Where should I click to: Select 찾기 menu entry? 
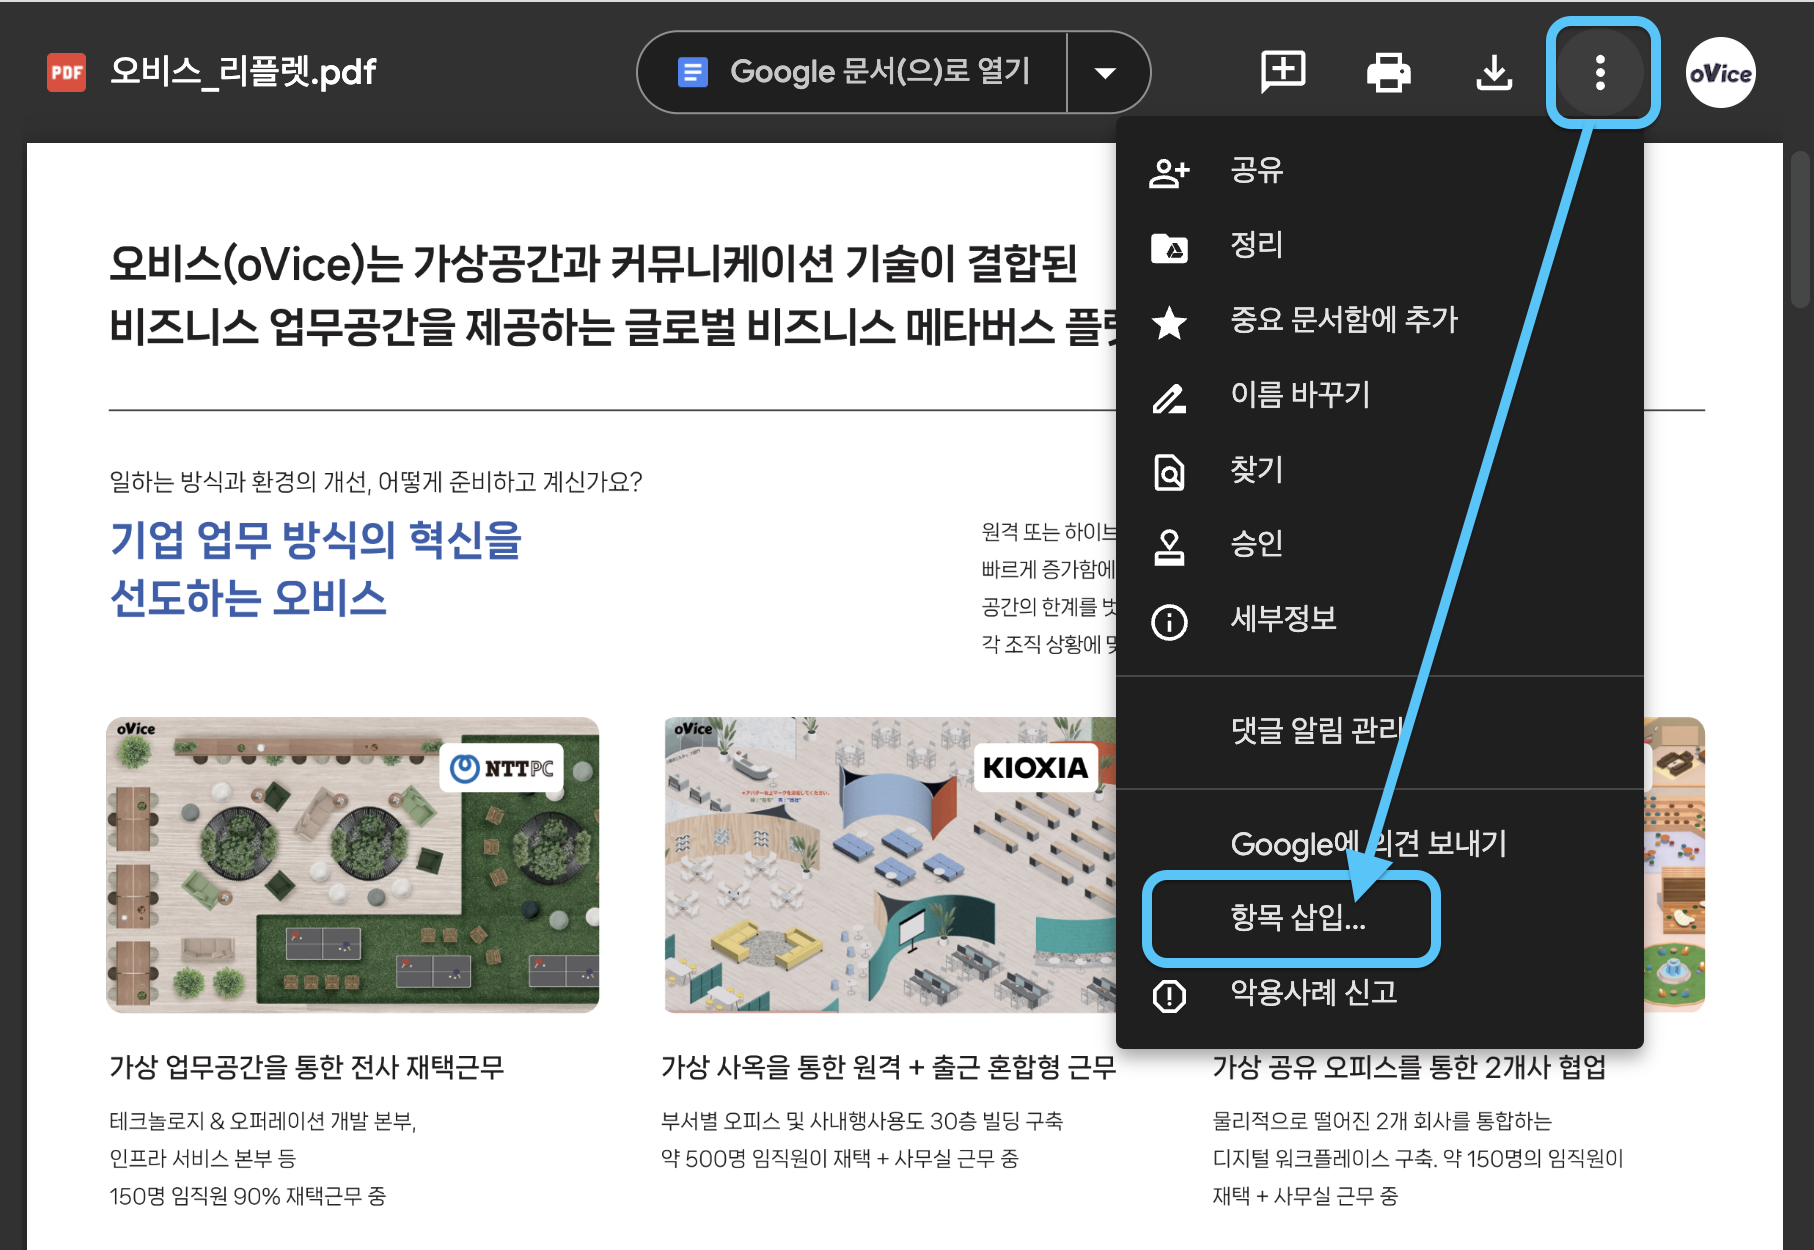pyautogui.click(x=1379, y=470)
